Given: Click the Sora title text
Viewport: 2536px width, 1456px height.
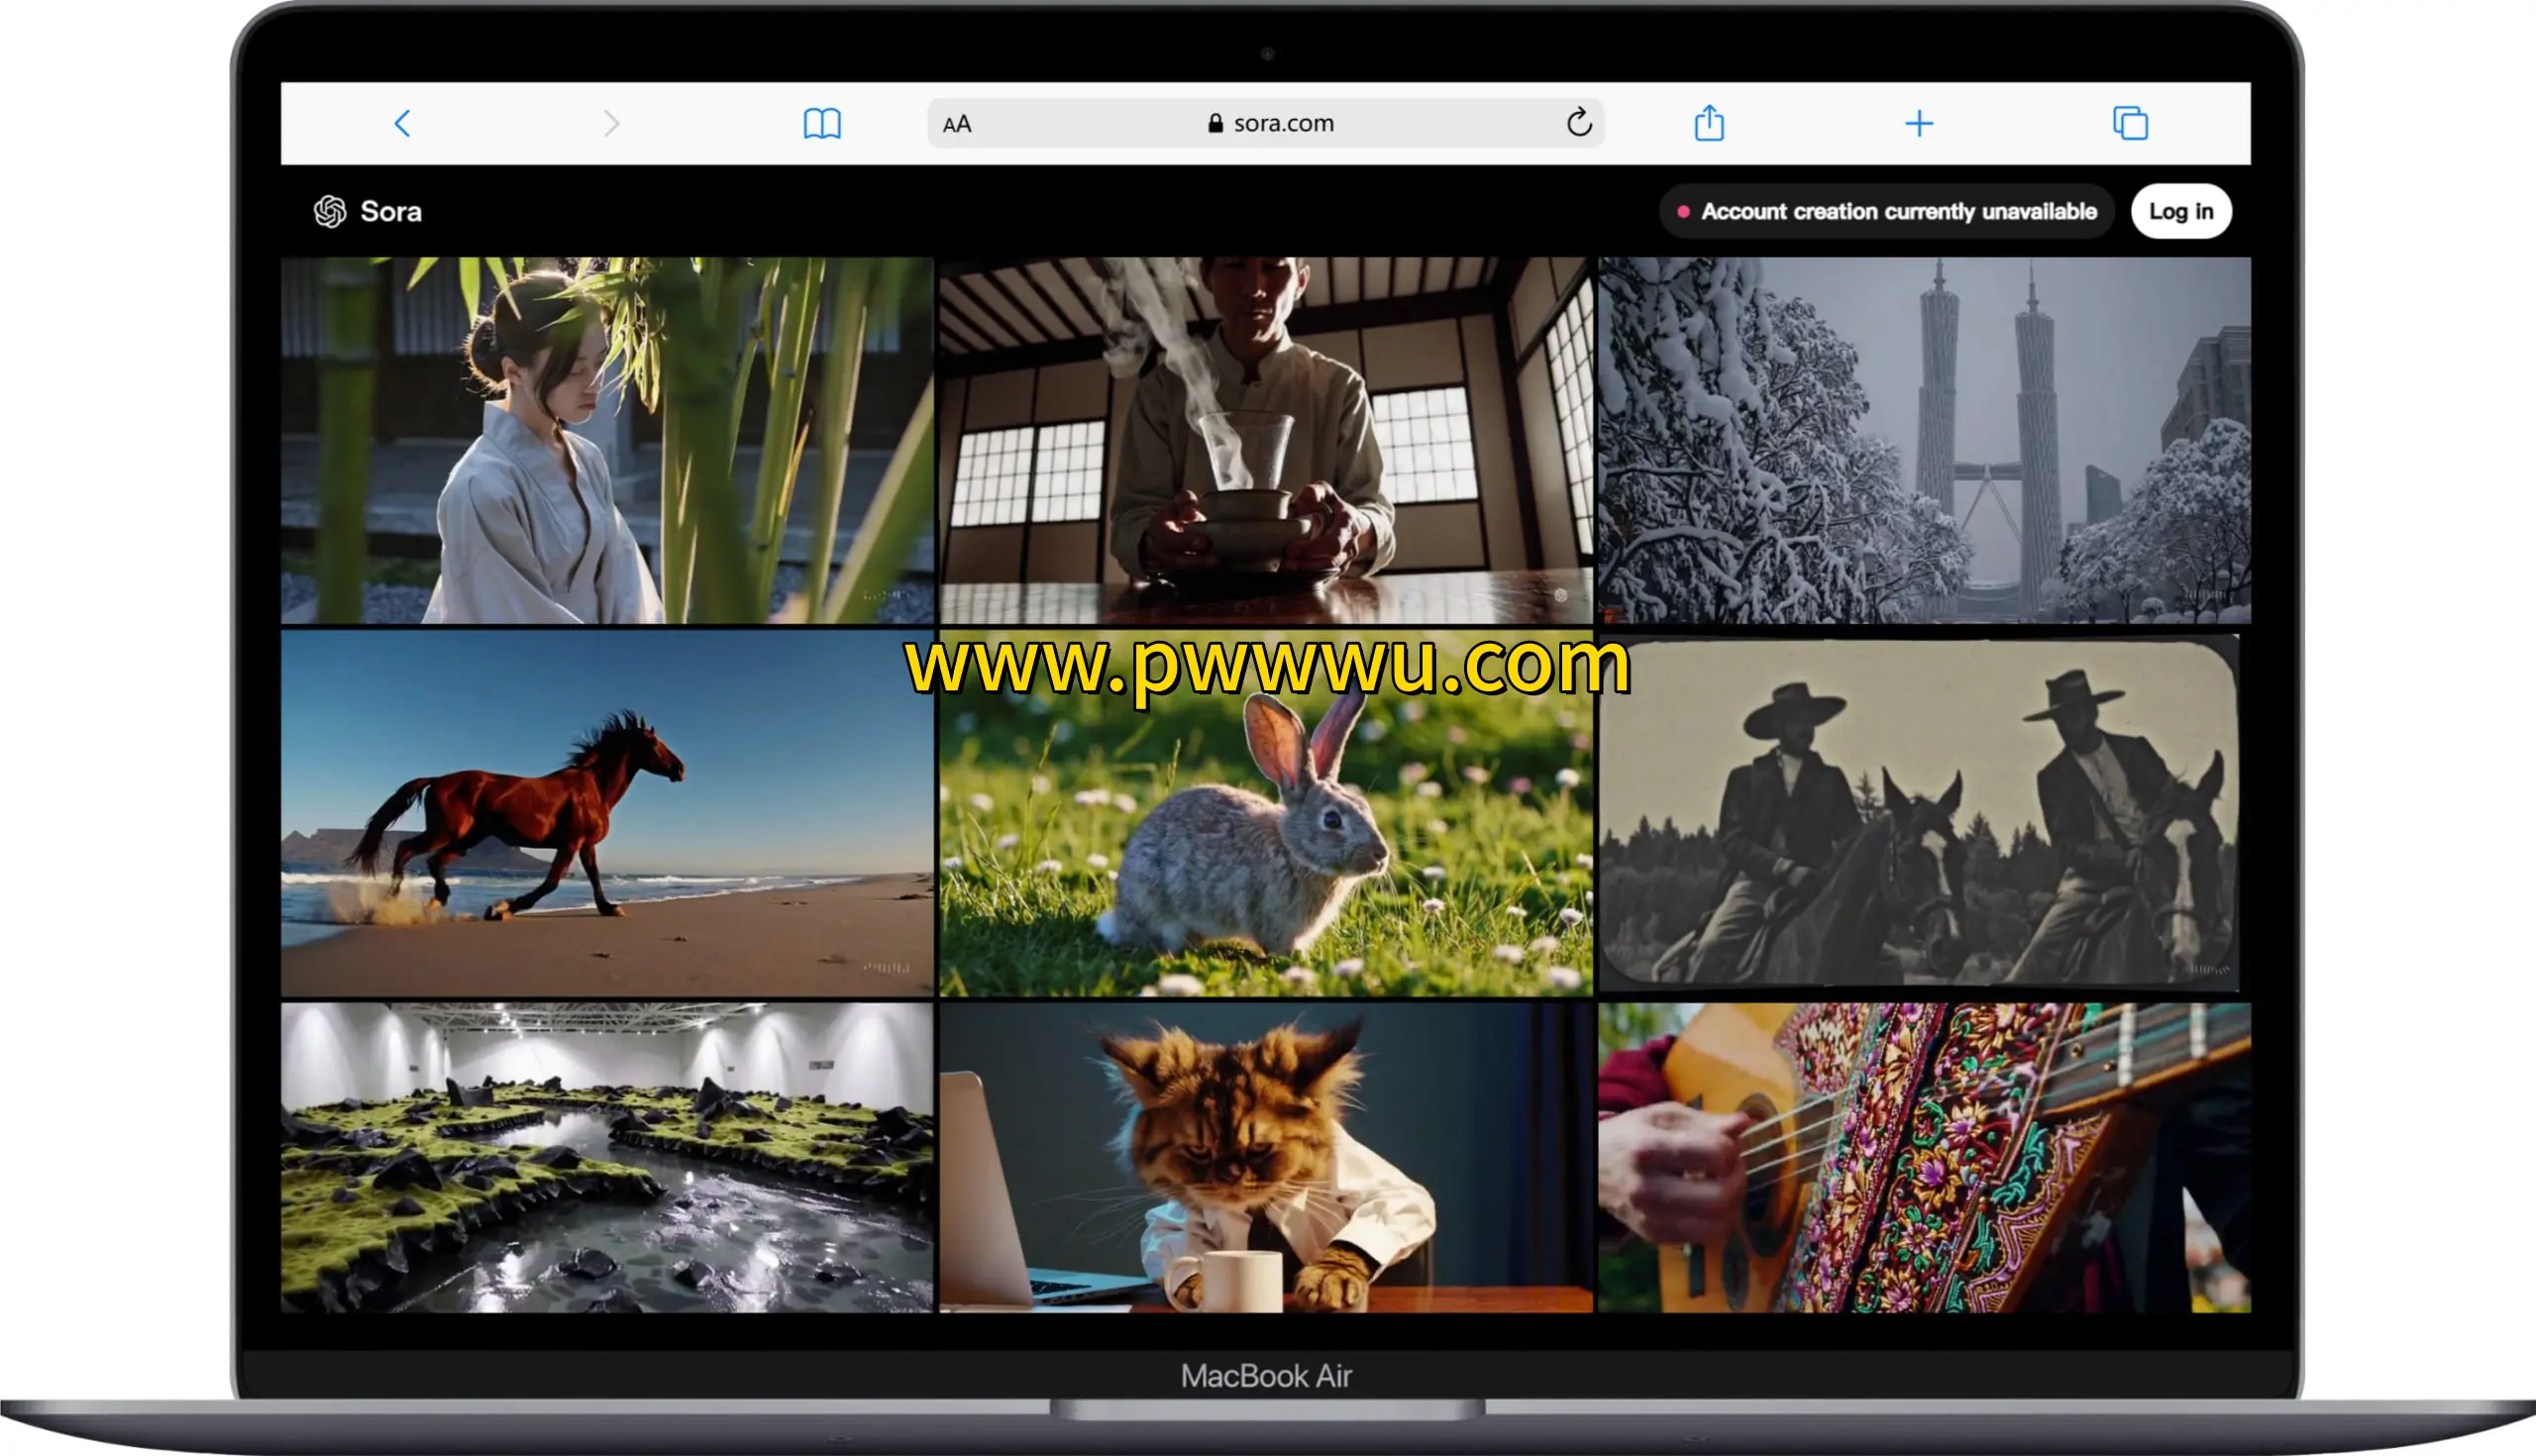Looking at the screenshot, I should point(391,212).
